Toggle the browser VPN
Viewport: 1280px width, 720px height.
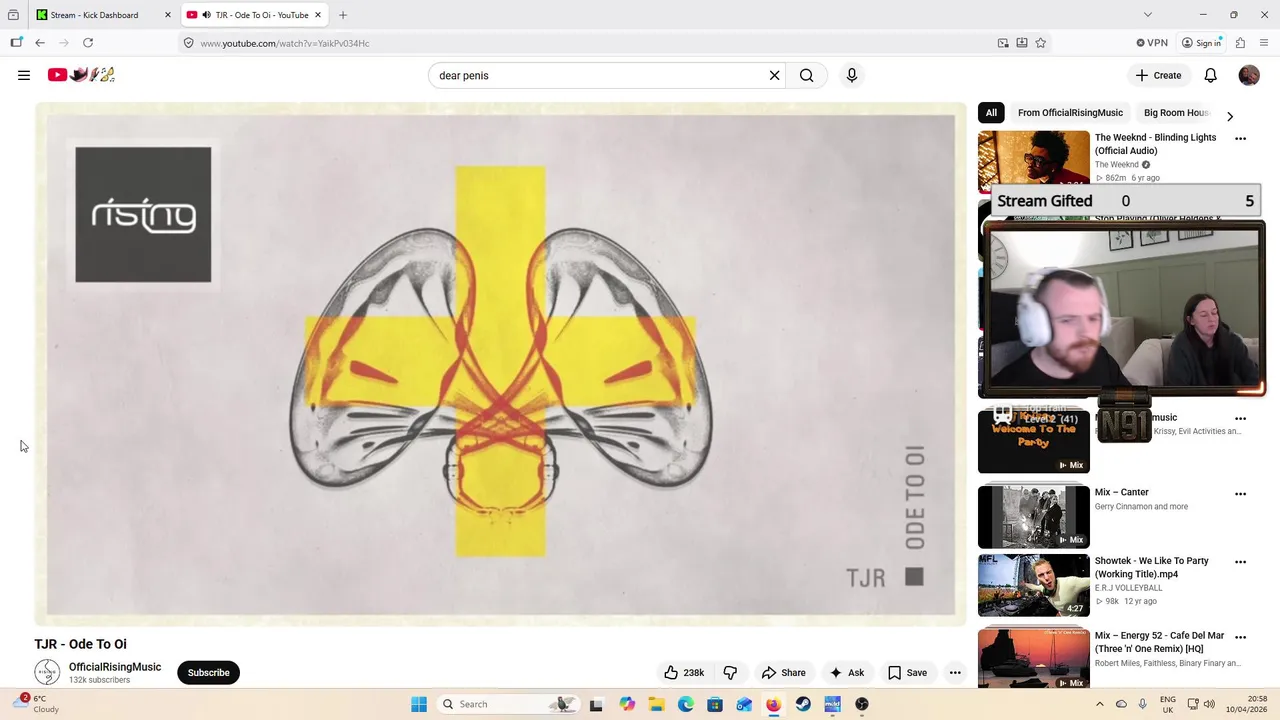[1152, 43]
